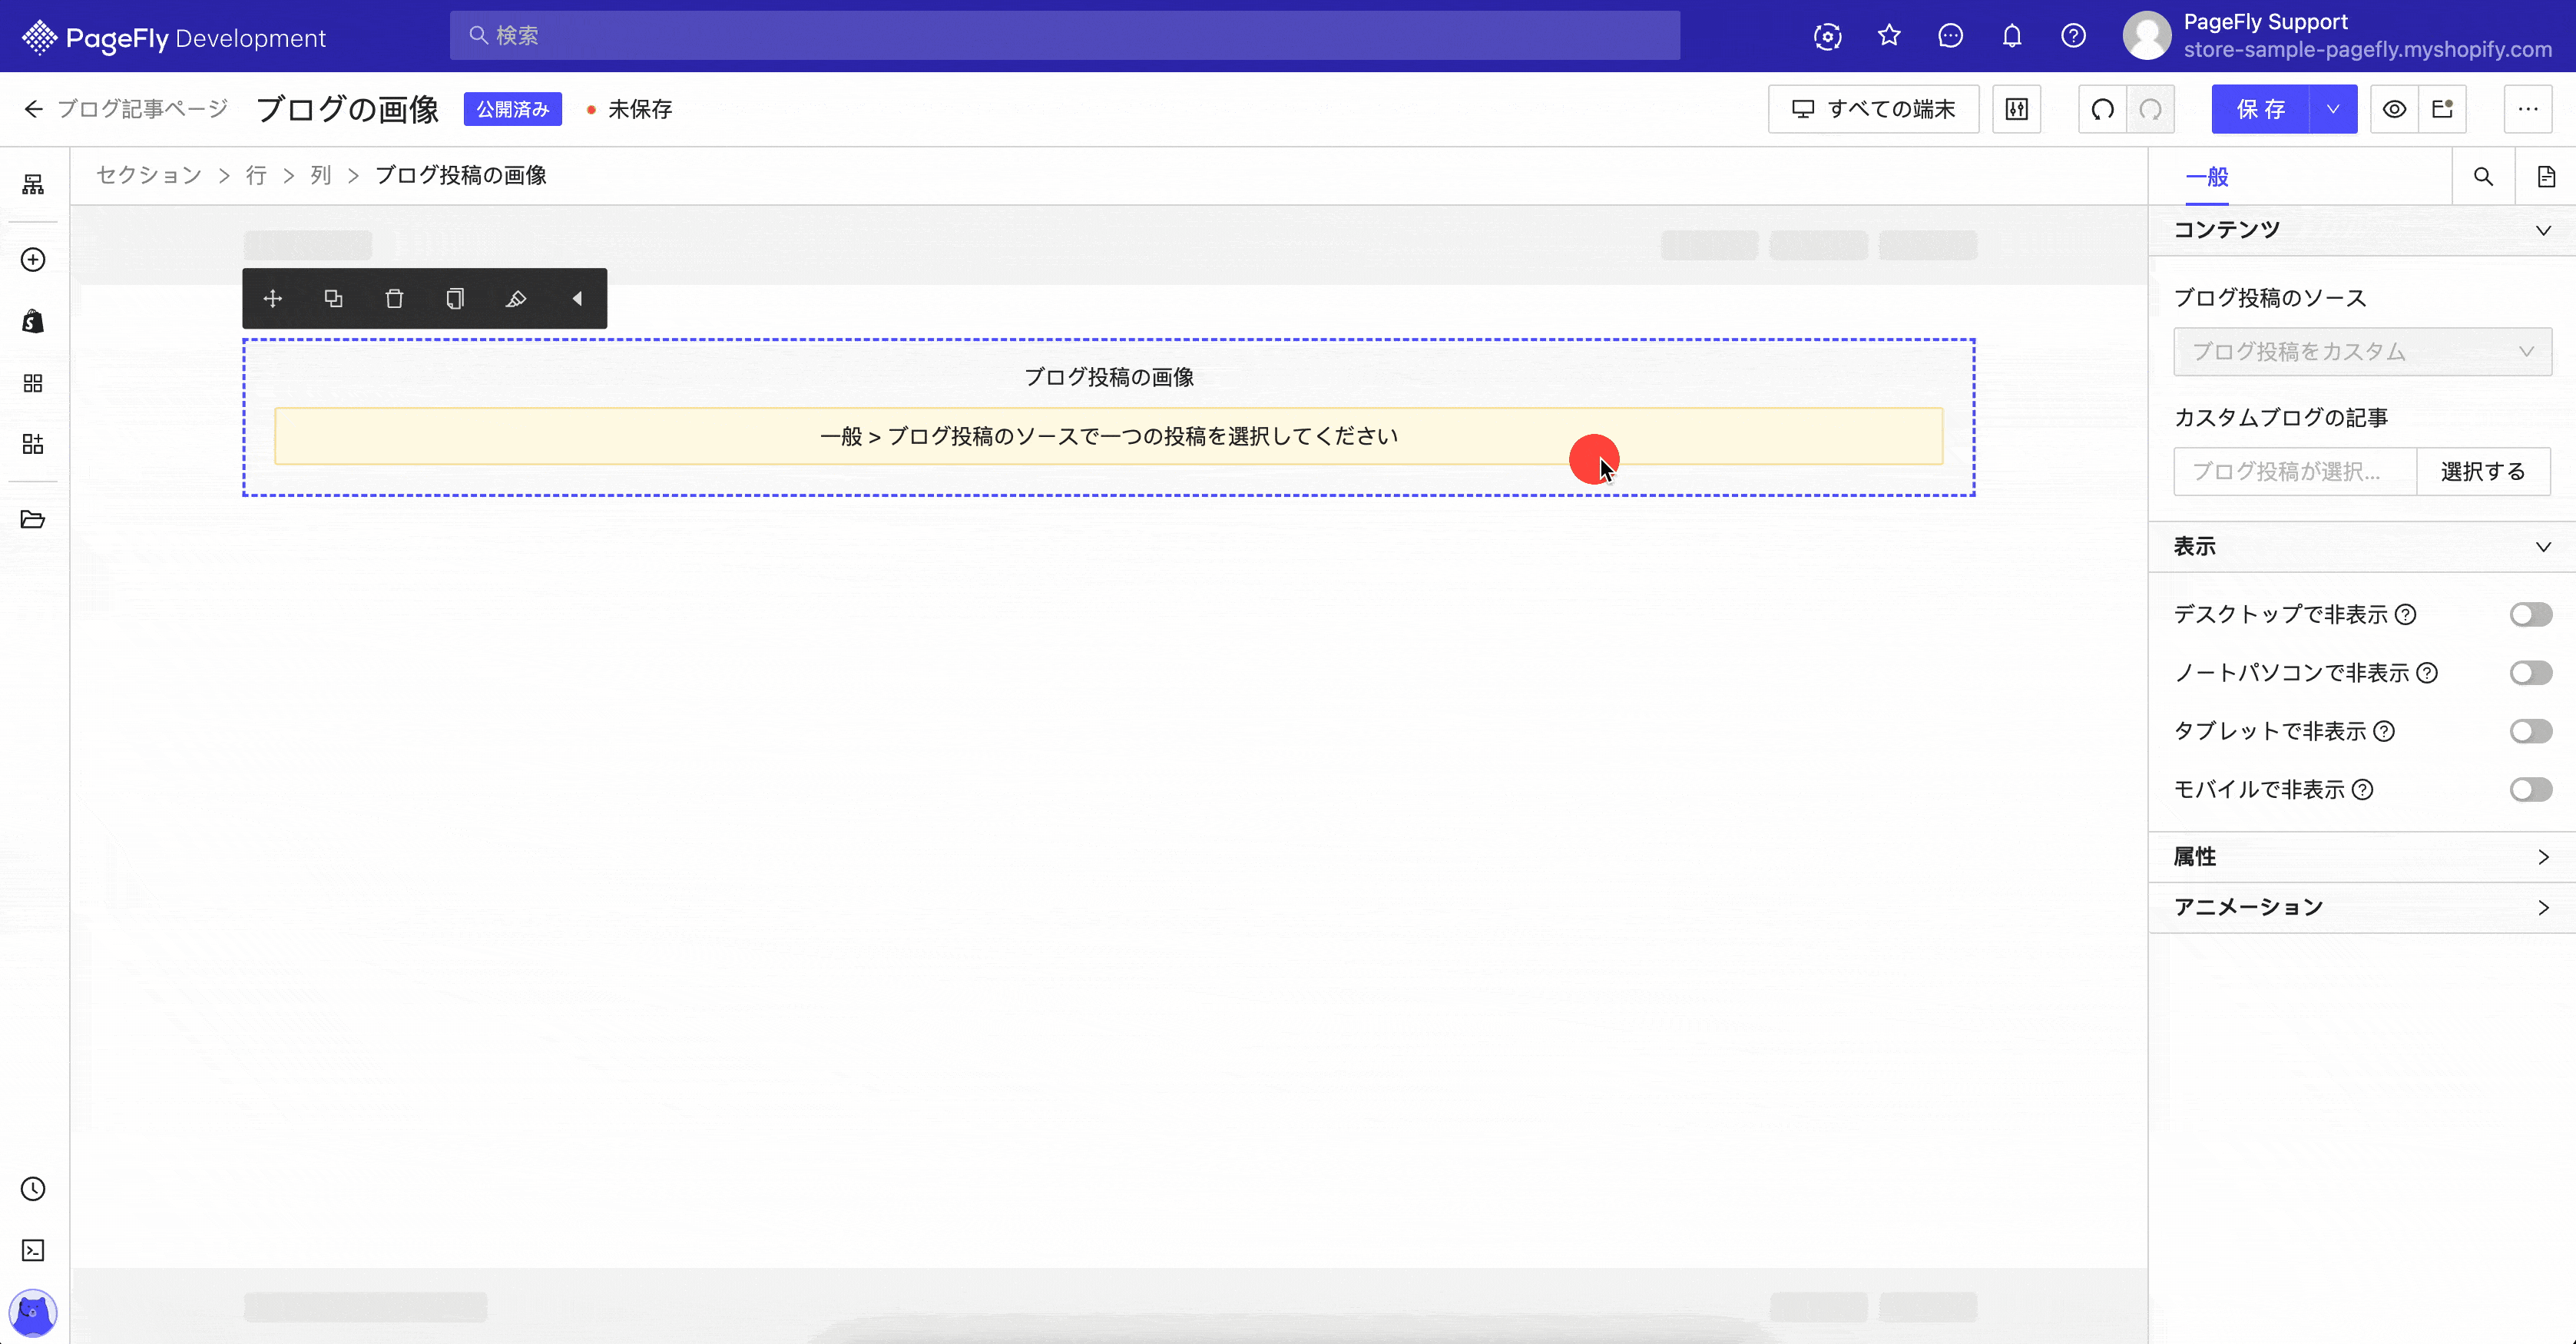The image size is (2576, 1344).
Task: Expand the アニメーション section
Action: [2362, 907]
